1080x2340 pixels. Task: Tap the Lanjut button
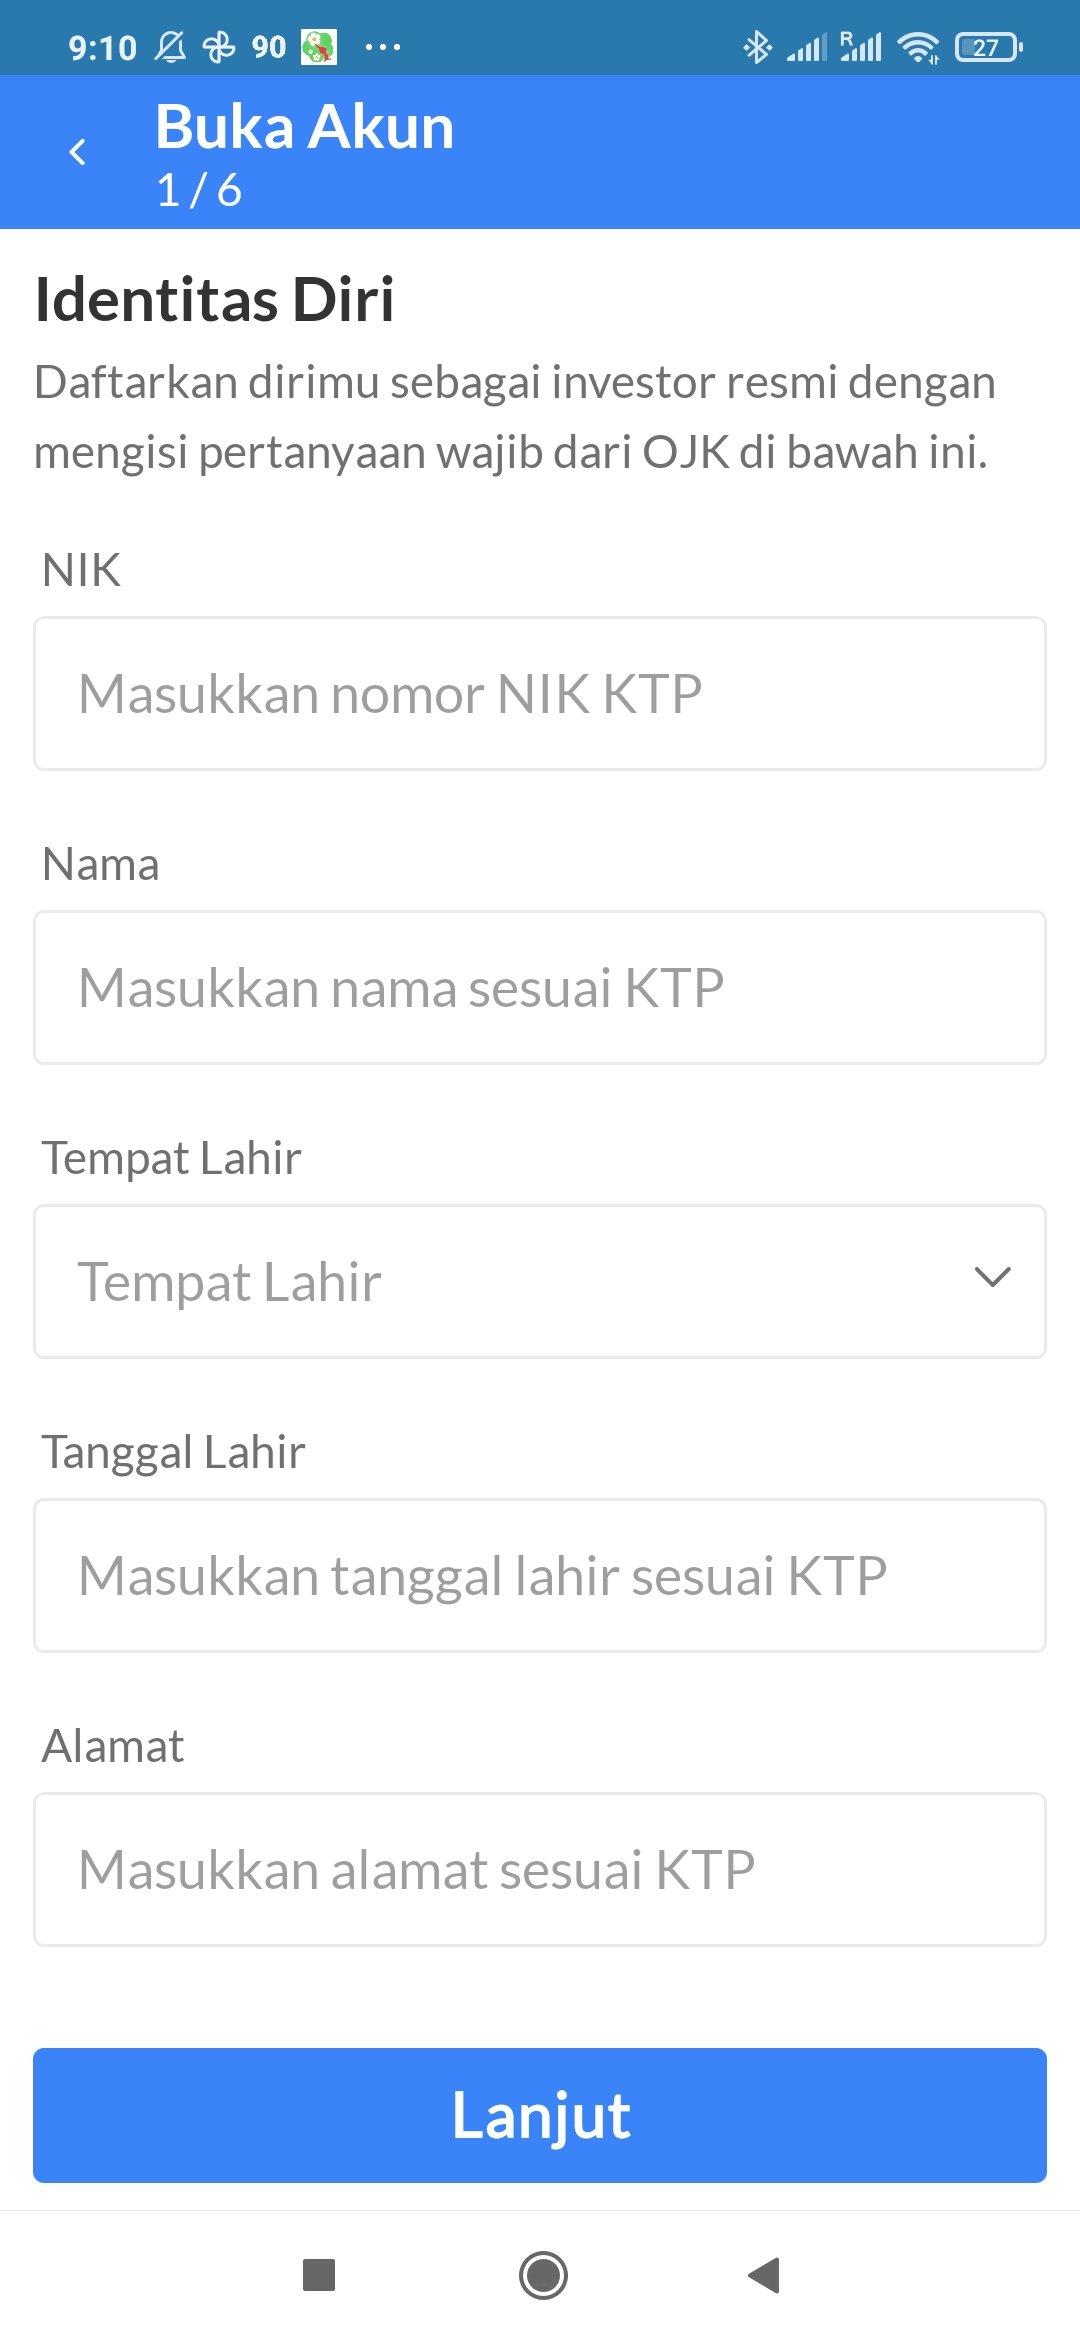540,2115
